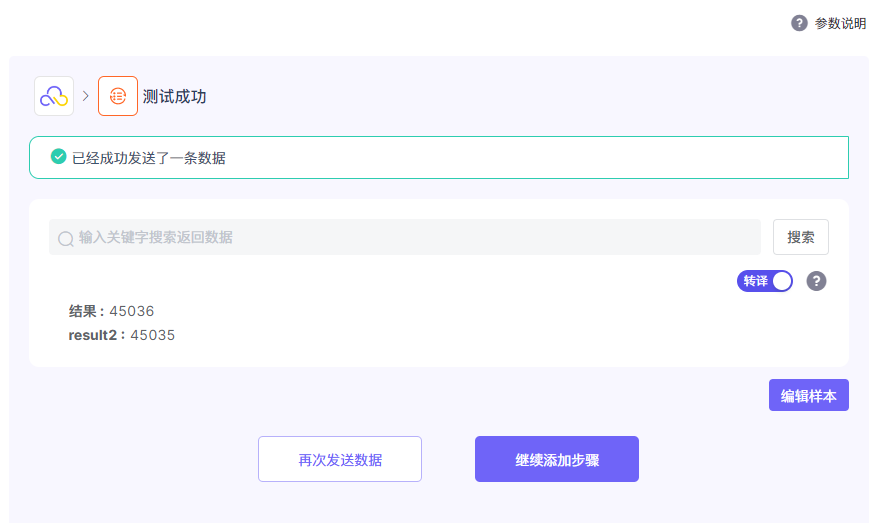Click 继续添加步骤 to add a step
The height and width of the screenshot is (523, 873).
coord(557,459)
